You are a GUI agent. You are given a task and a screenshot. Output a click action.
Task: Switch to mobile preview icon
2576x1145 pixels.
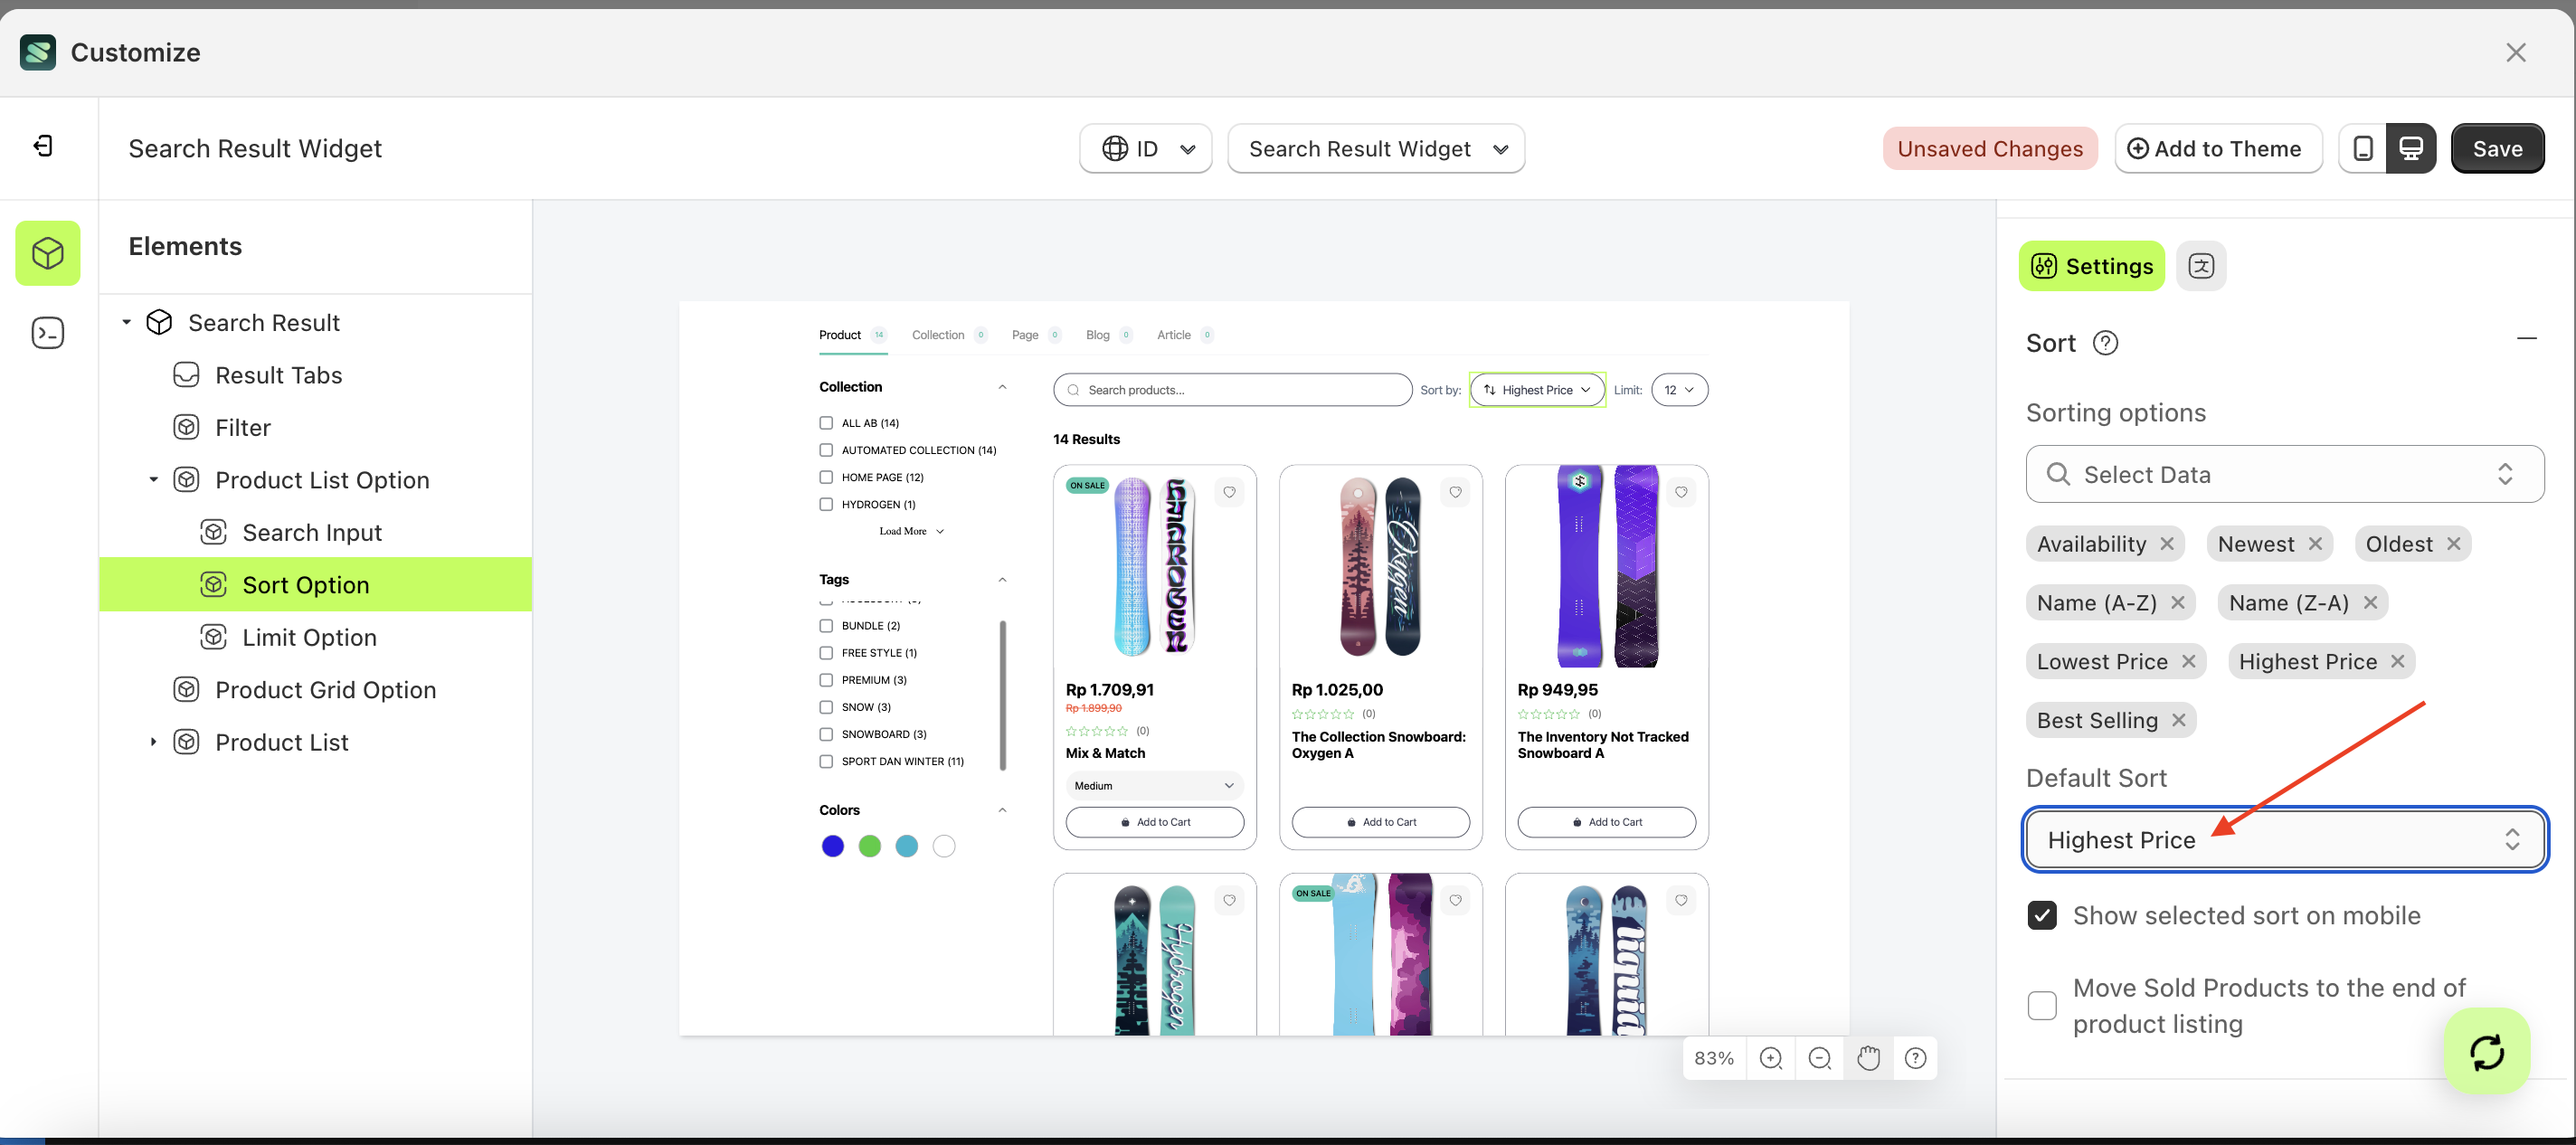click(2362, 149)
